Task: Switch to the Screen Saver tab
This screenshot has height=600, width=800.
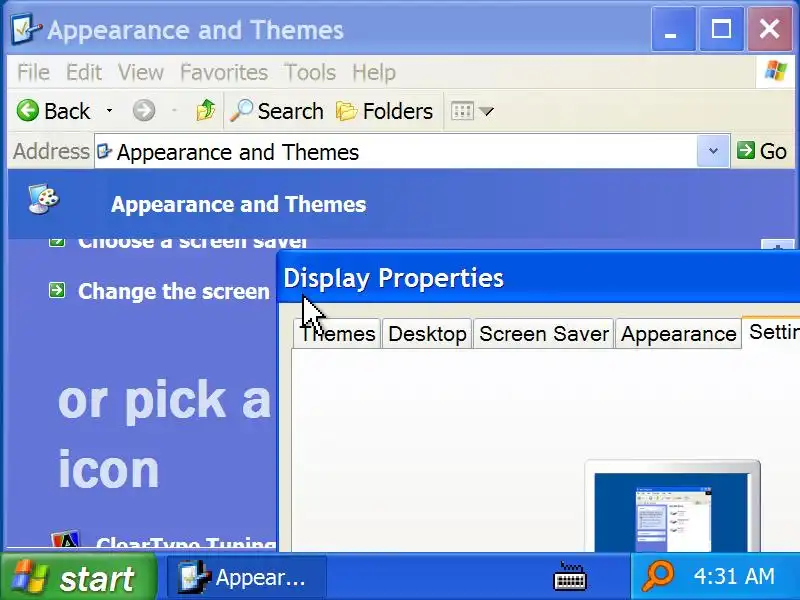Action: [x=544, y=334]
